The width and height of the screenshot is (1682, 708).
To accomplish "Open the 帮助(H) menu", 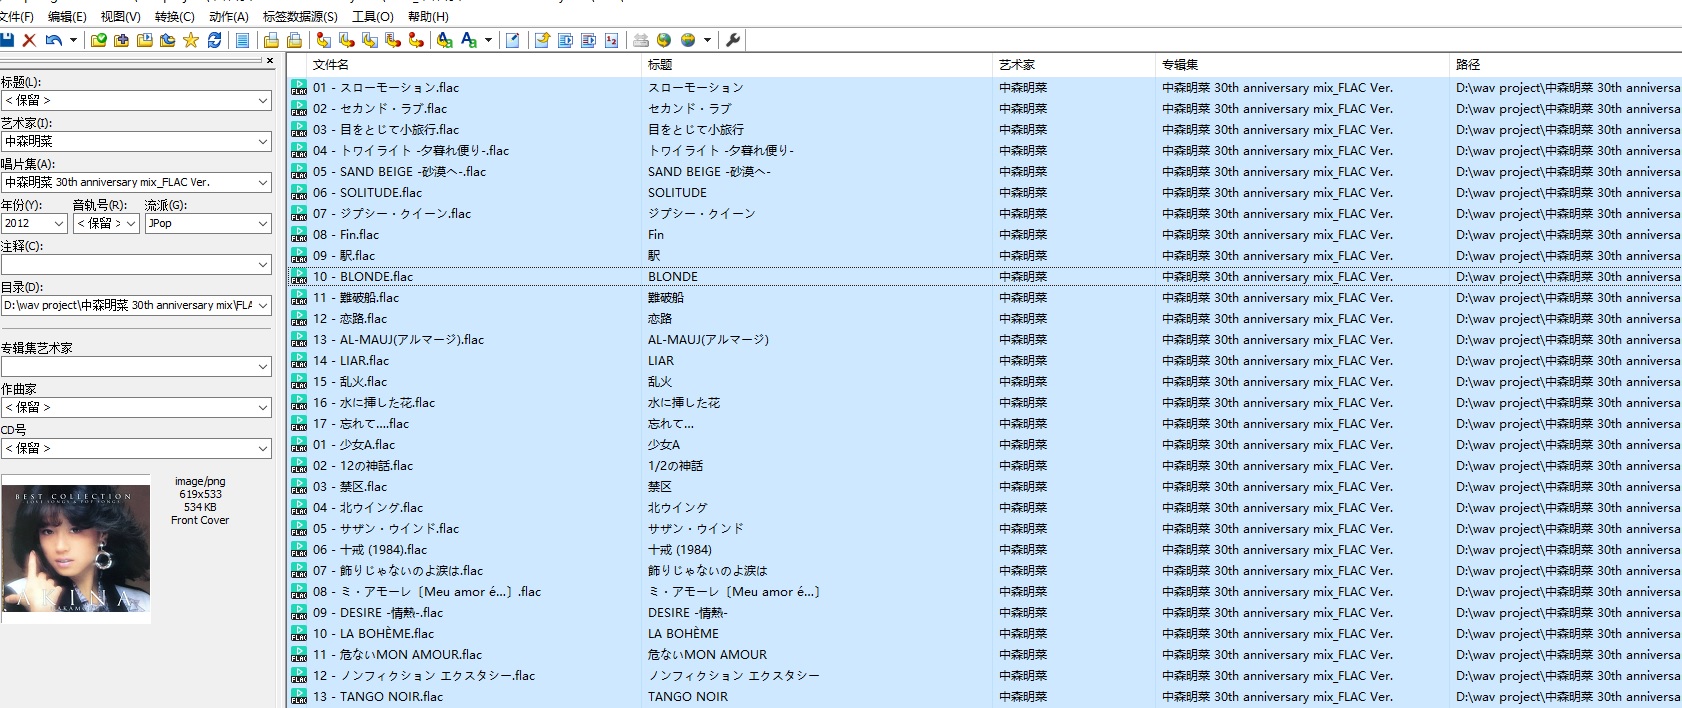I will [x=428, y=16].
